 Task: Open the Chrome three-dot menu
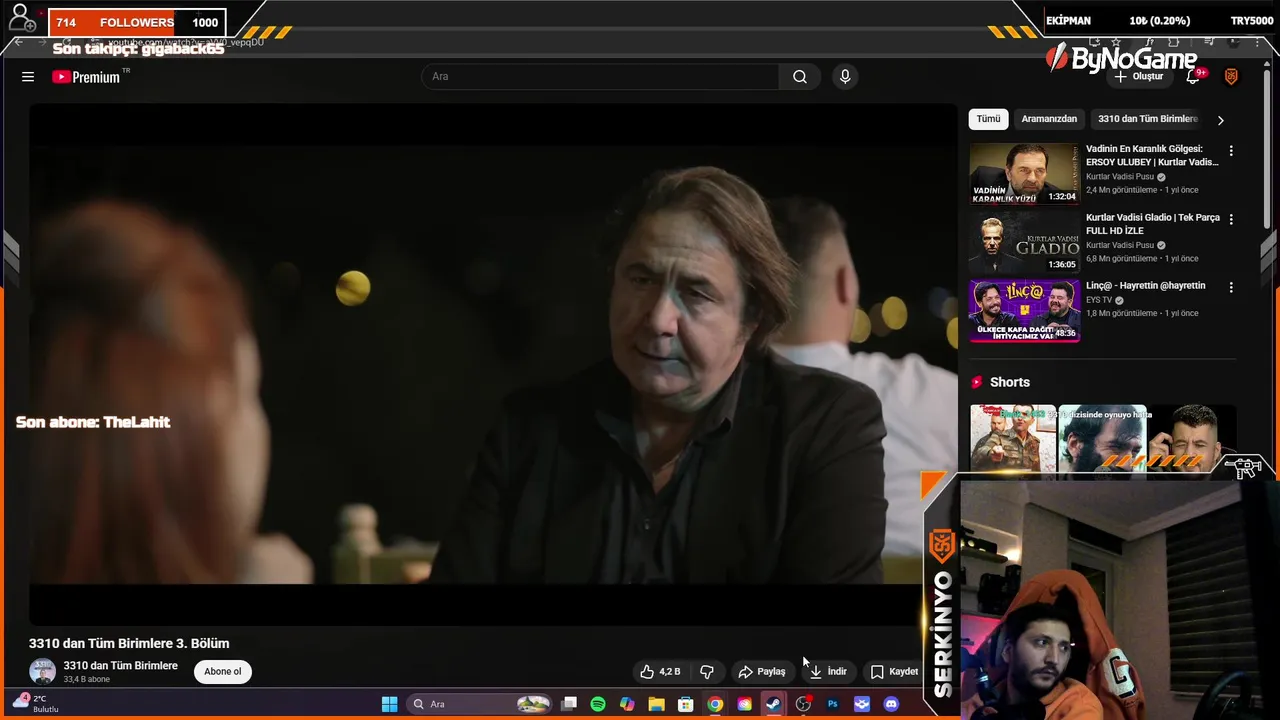pos(1258,42)
